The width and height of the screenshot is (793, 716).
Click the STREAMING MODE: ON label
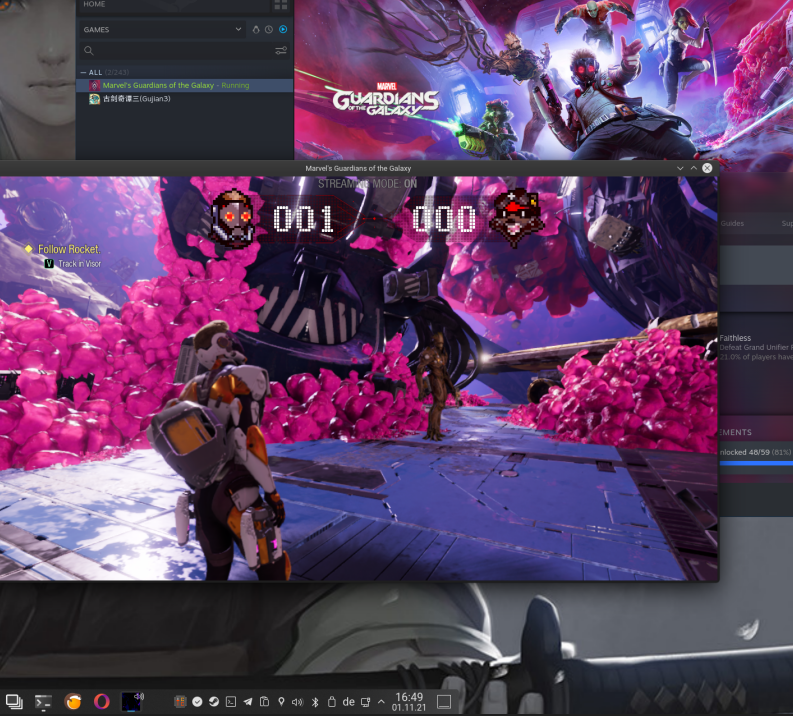click(x=368, y=184)
